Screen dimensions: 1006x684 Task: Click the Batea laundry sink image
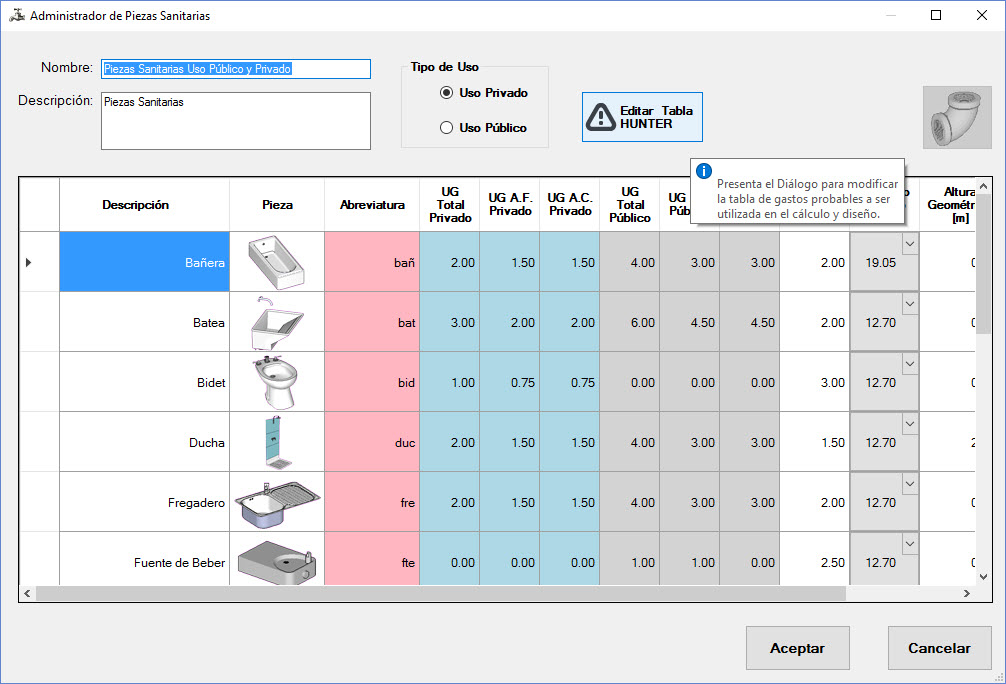(277, 322)
